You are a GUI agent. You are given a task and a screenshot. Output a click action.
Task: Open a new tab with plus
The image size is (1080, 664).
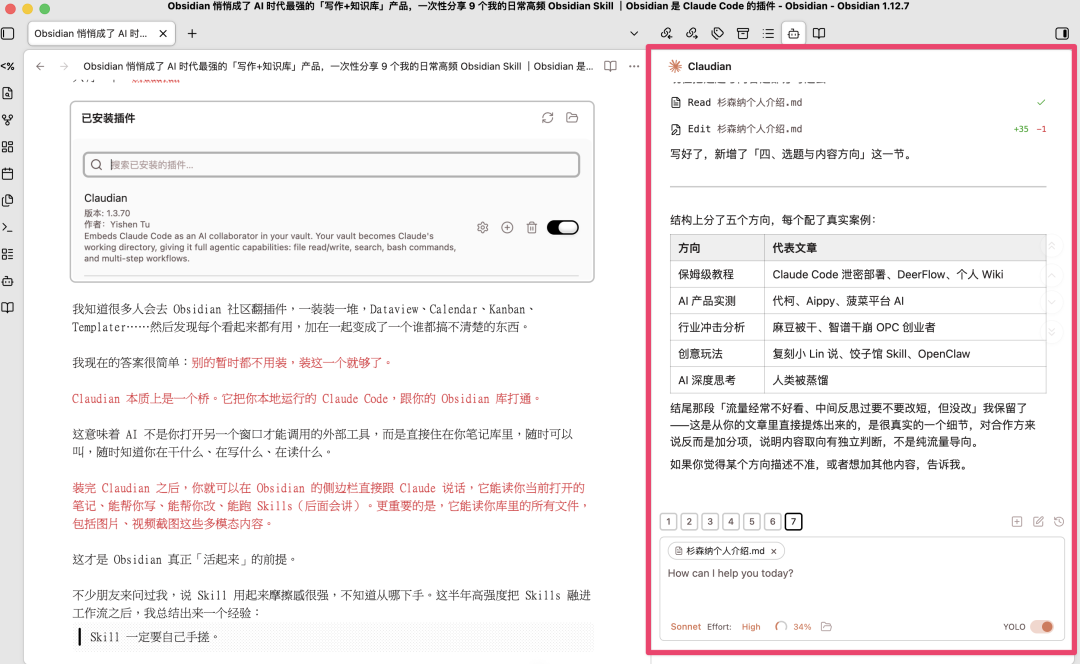(x=192, y=33)
